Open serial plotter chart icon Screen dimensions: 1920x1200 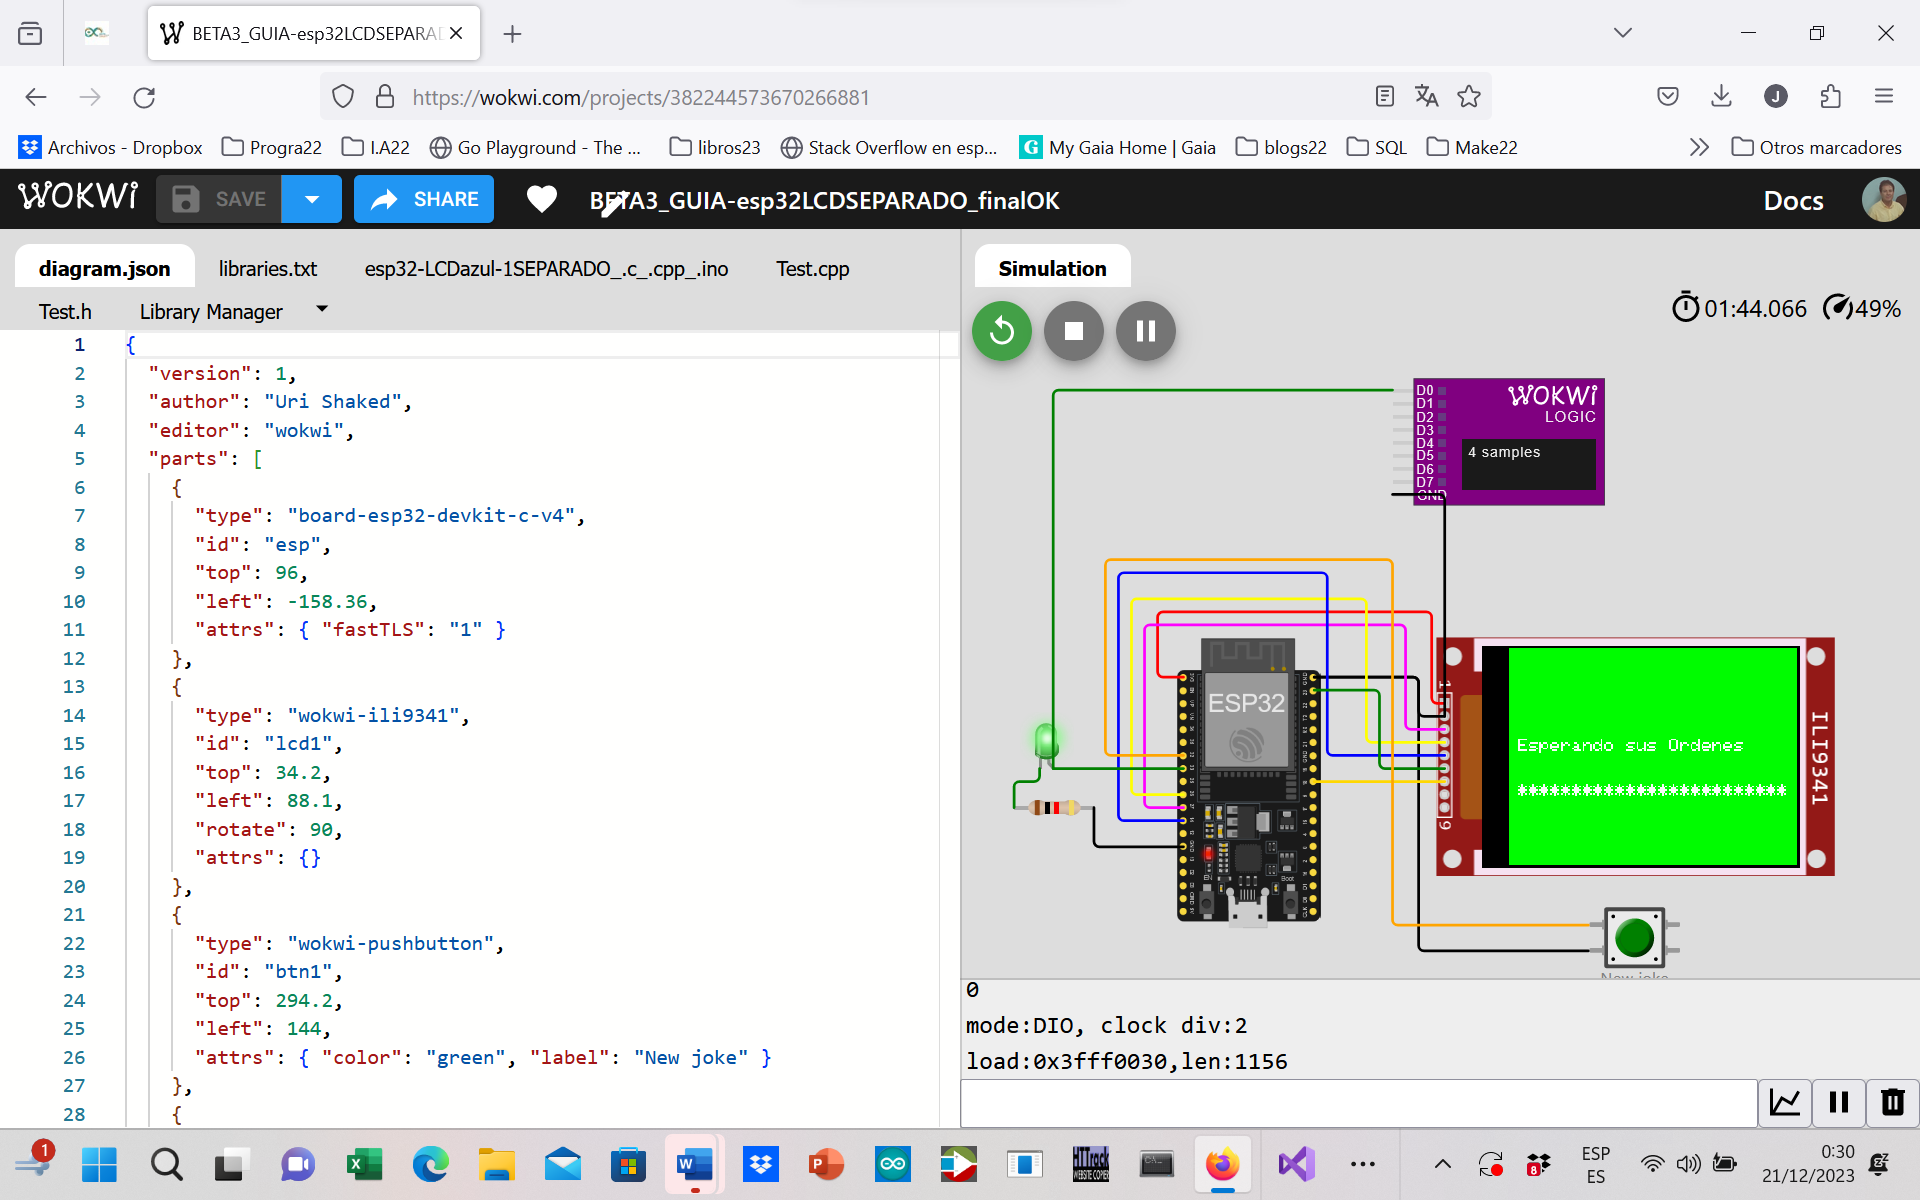point(1785,1102)
